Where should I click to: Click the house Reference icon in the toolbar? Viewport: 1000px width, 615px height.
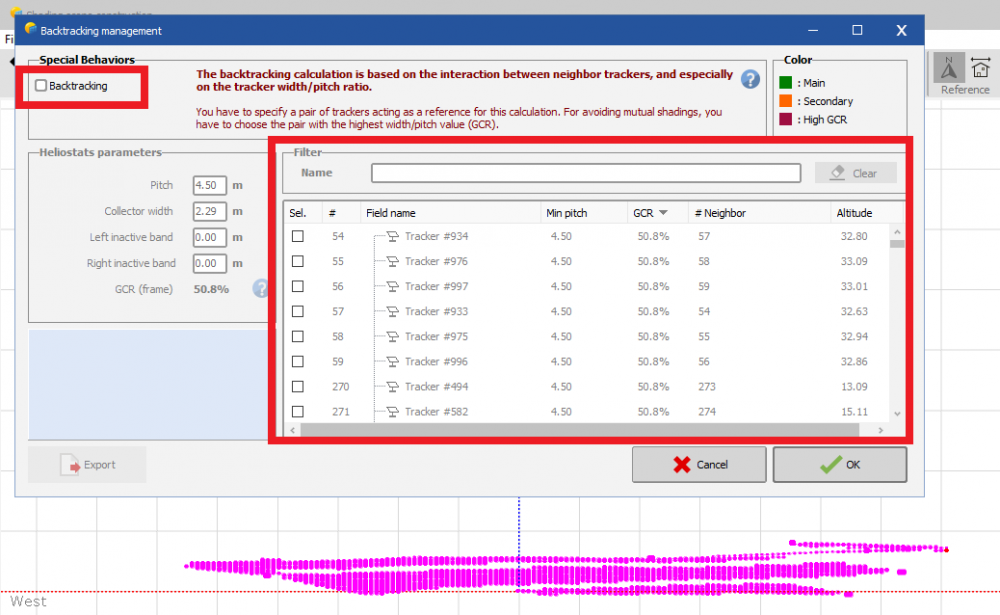coord(980,67)
